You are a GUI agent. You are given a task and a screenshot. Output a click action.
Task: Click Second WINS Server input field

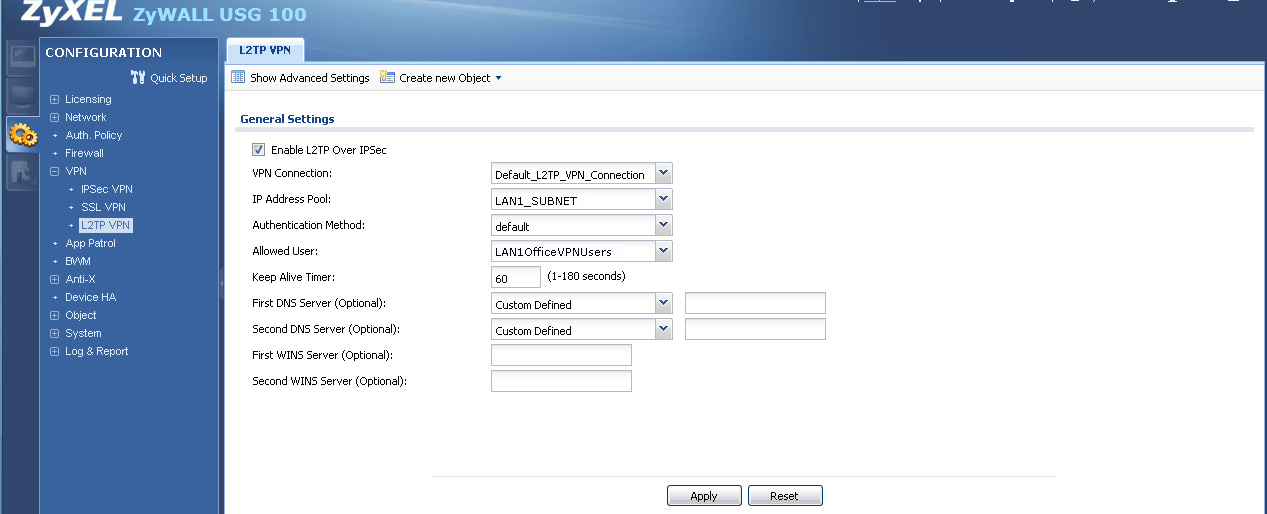pyautogui.click(x=561, y=381)
